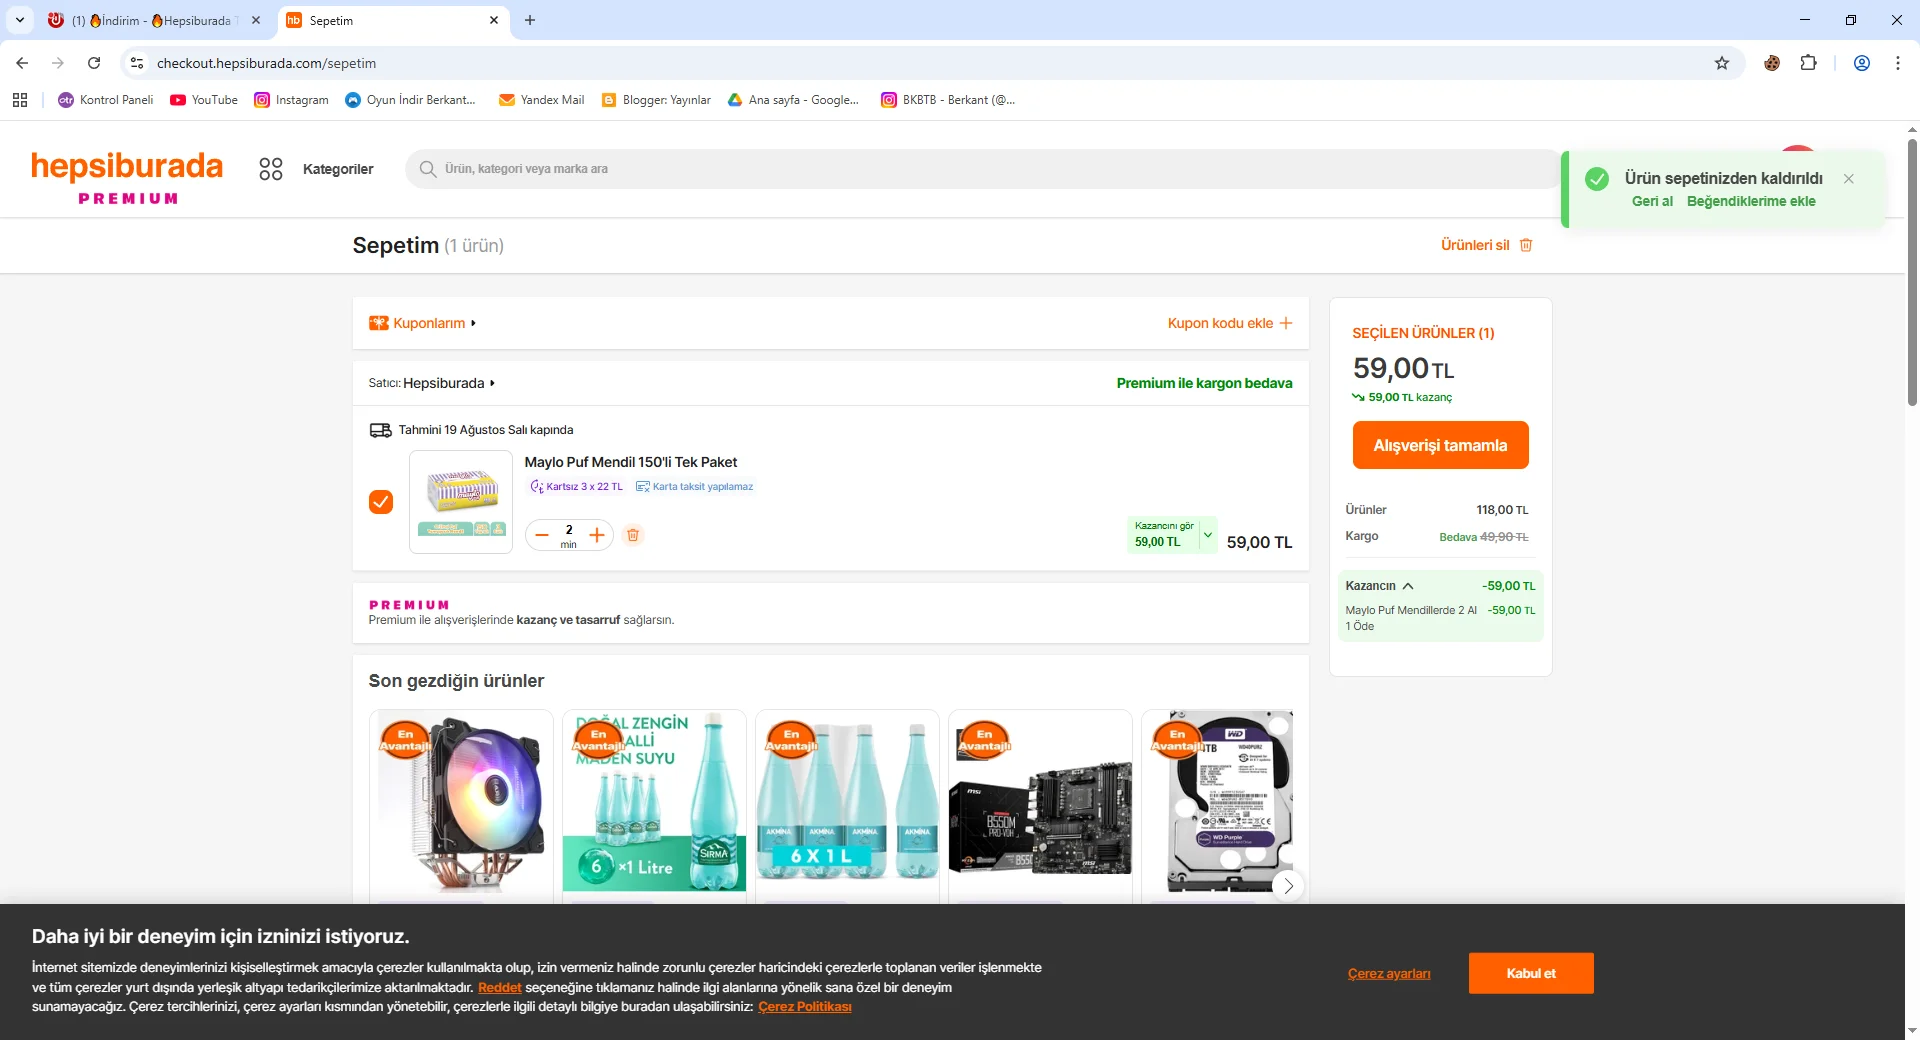
Task: Bookmark this page with the star icon
Action: 1722,63
